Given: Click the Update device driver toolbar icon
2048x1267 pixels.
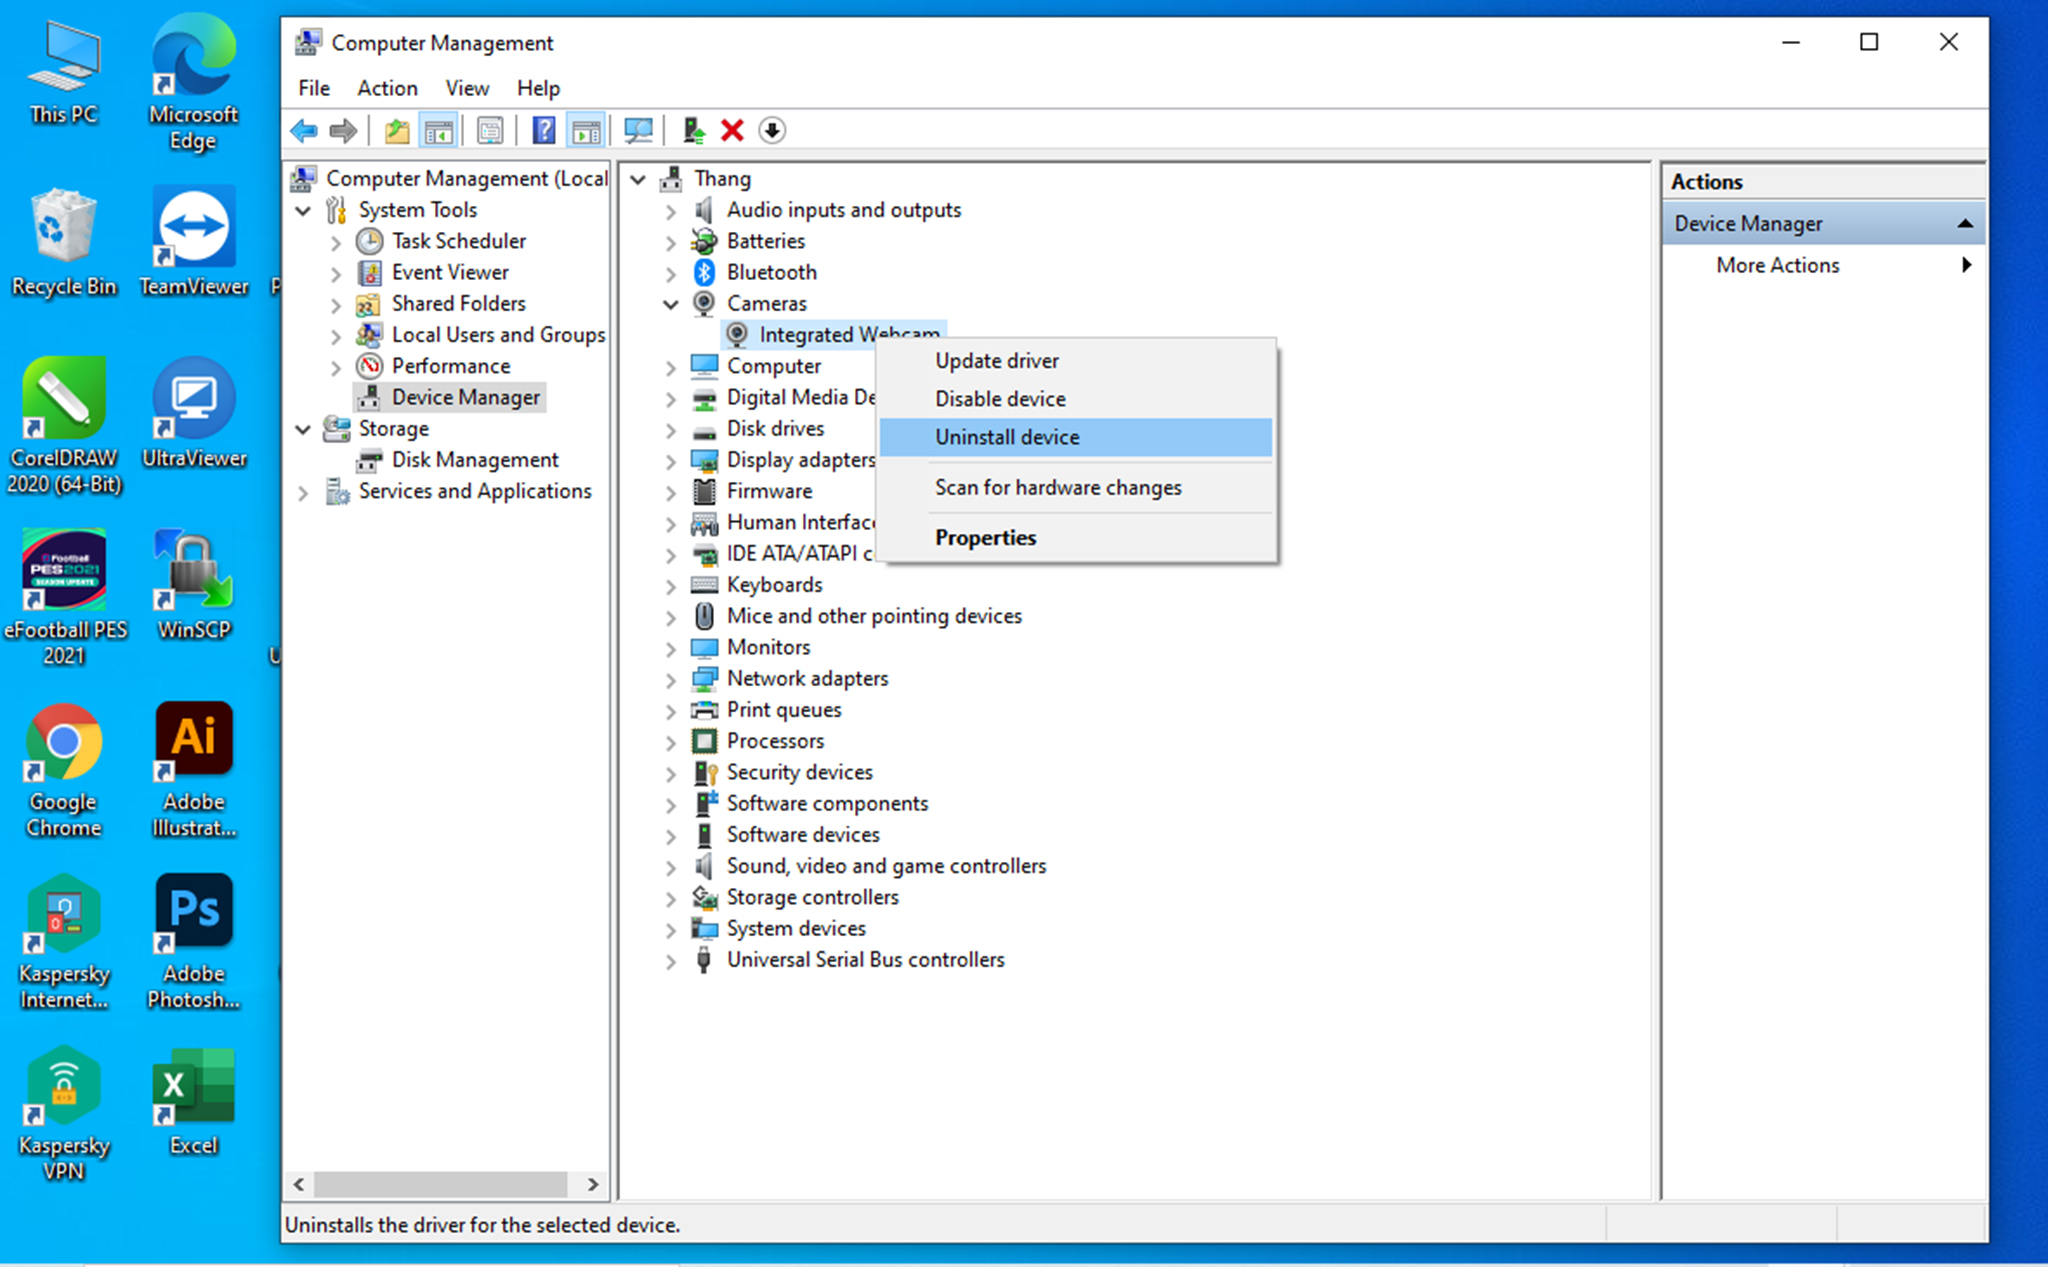Looking at the screenshot, I should coord(694,131).
